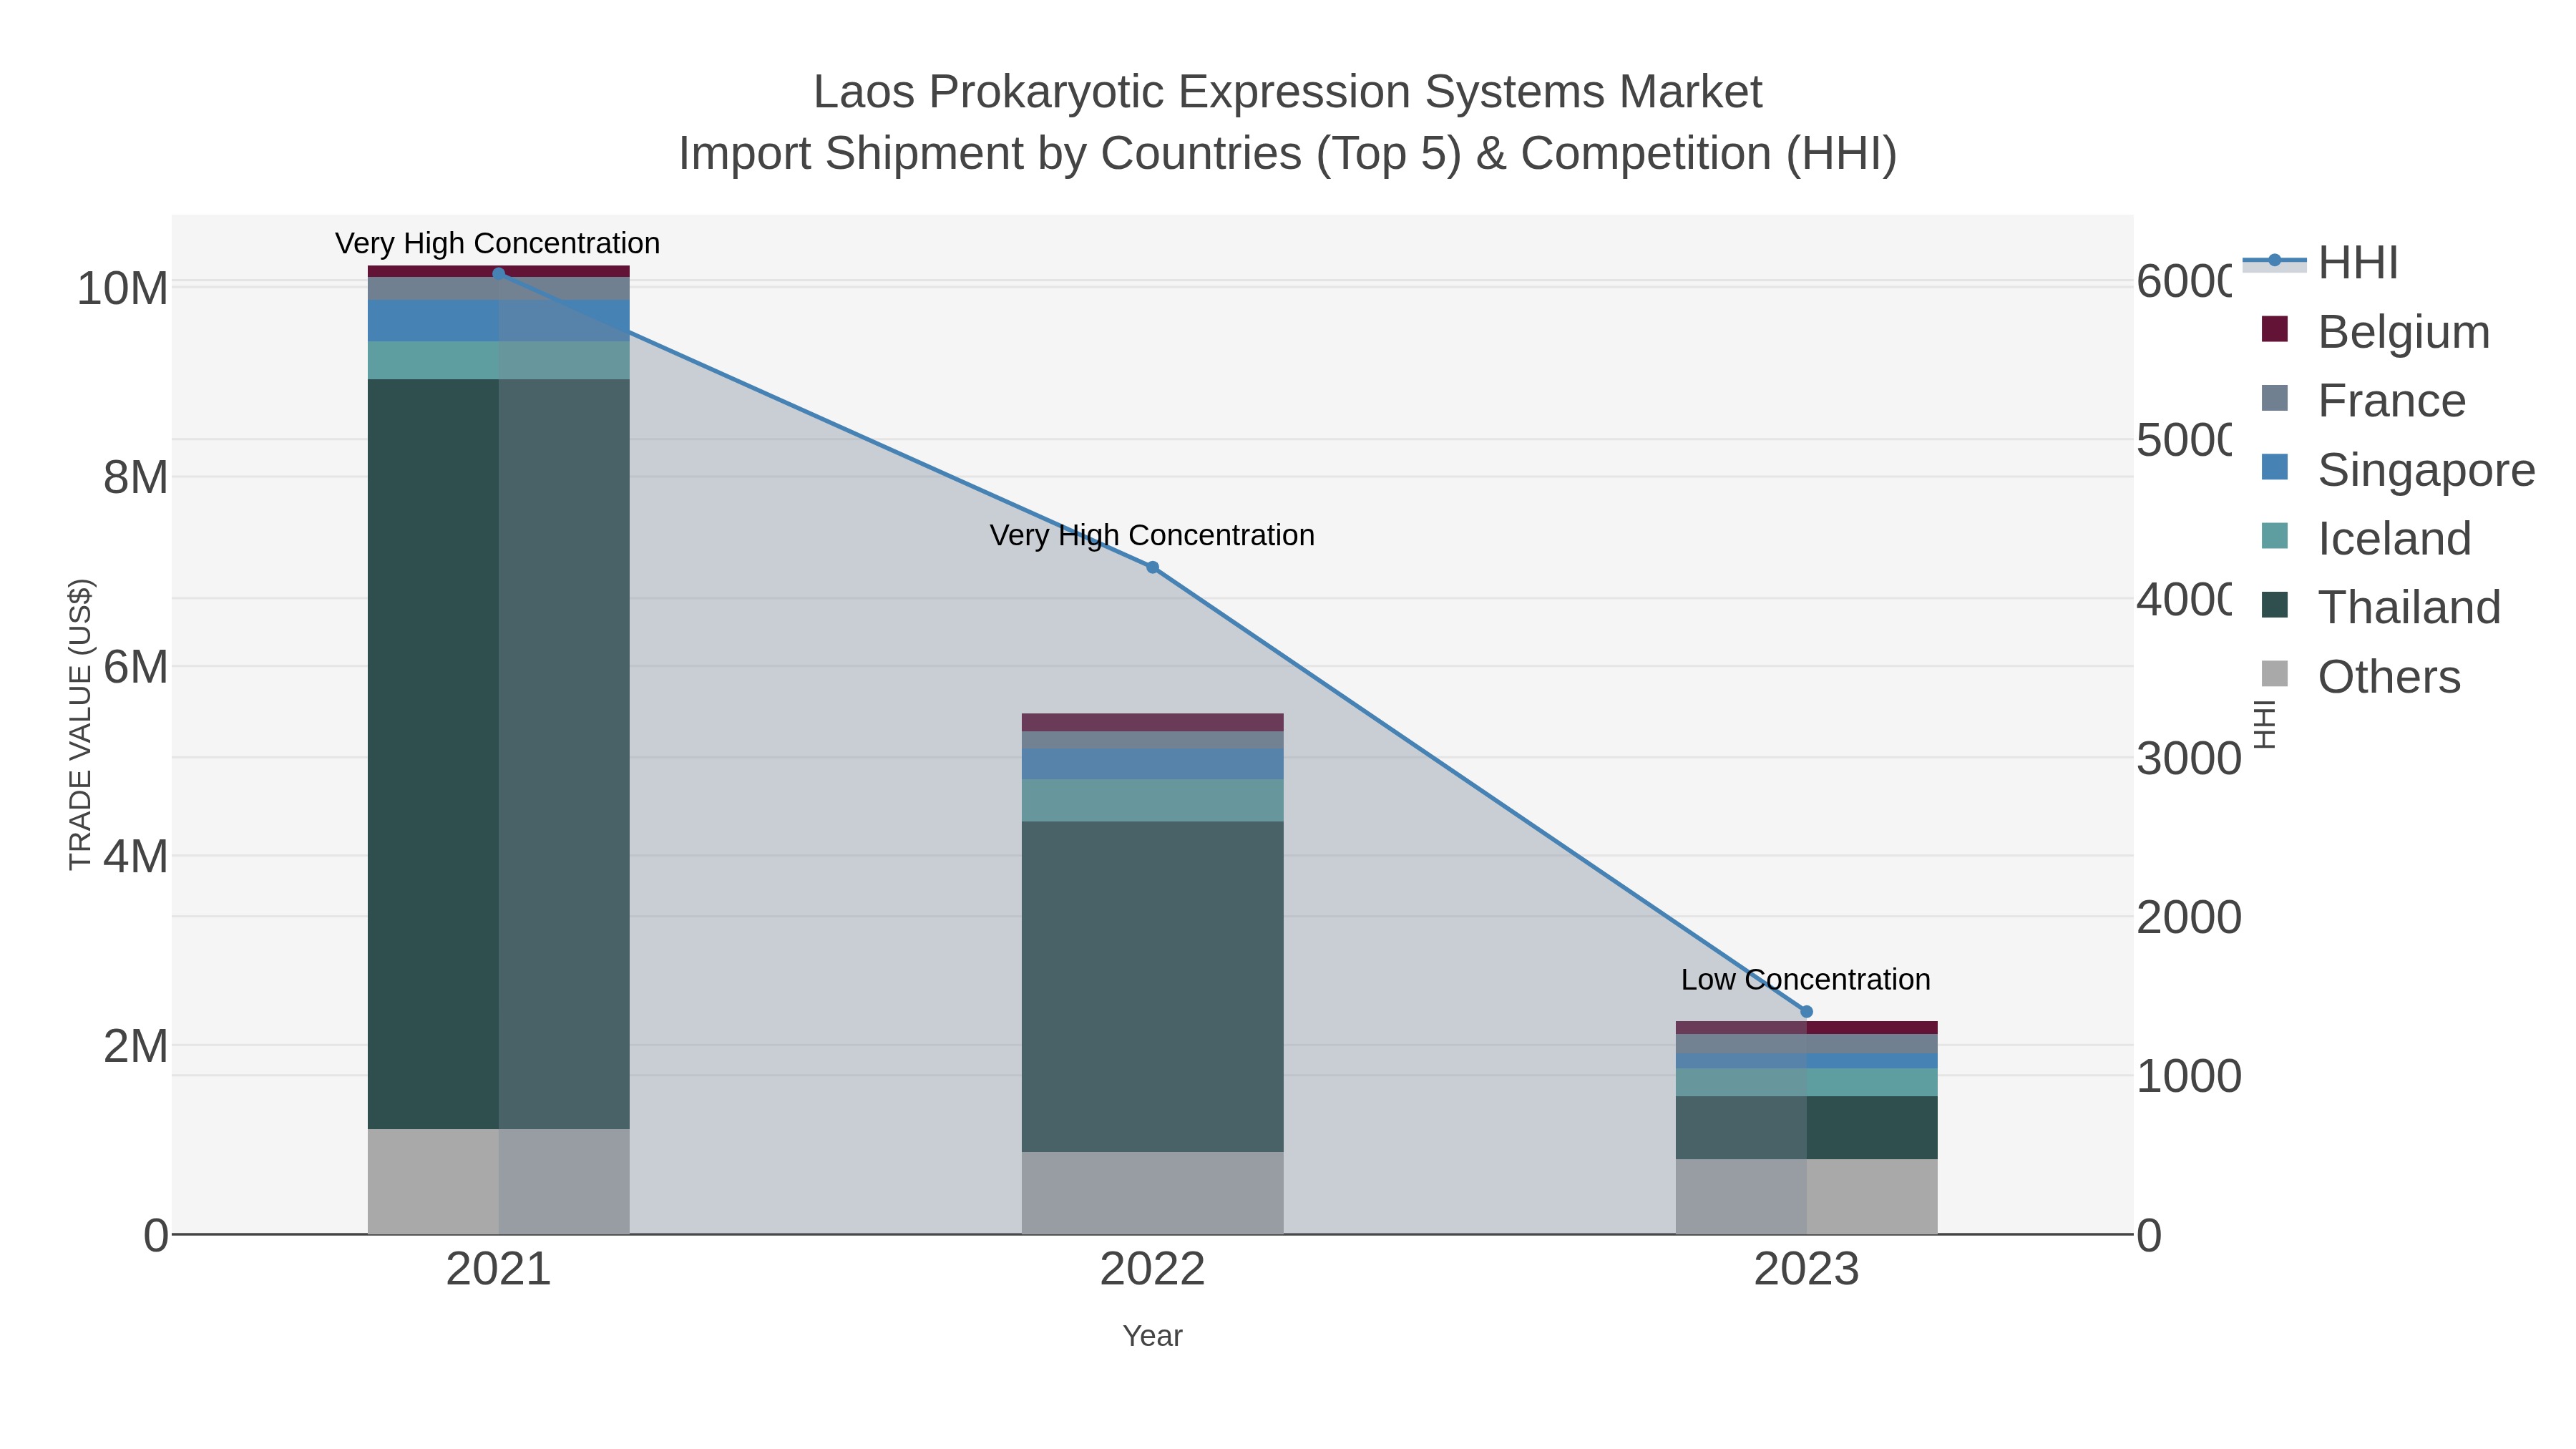Click the Belgium segment in the 2022 bar

(x=1152, y=722)
